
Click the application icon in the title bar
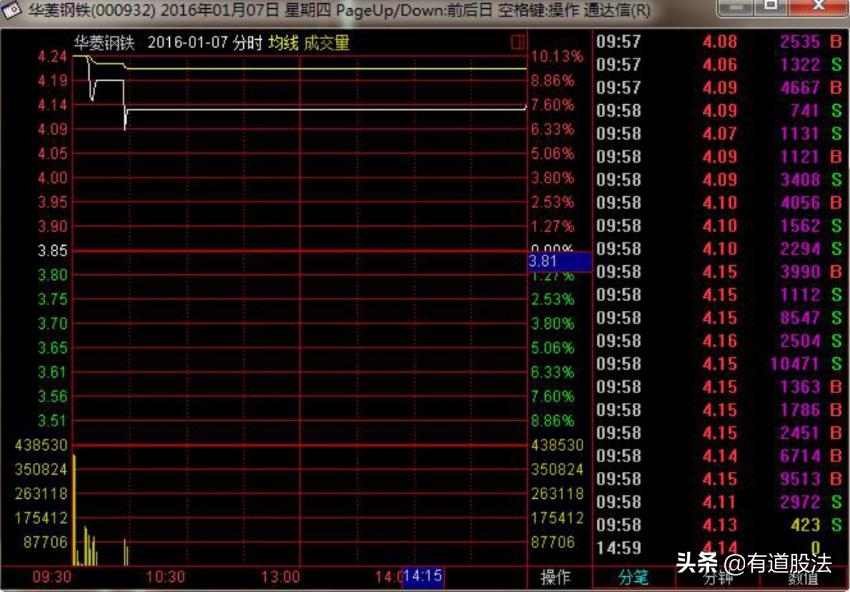[11, 10]
